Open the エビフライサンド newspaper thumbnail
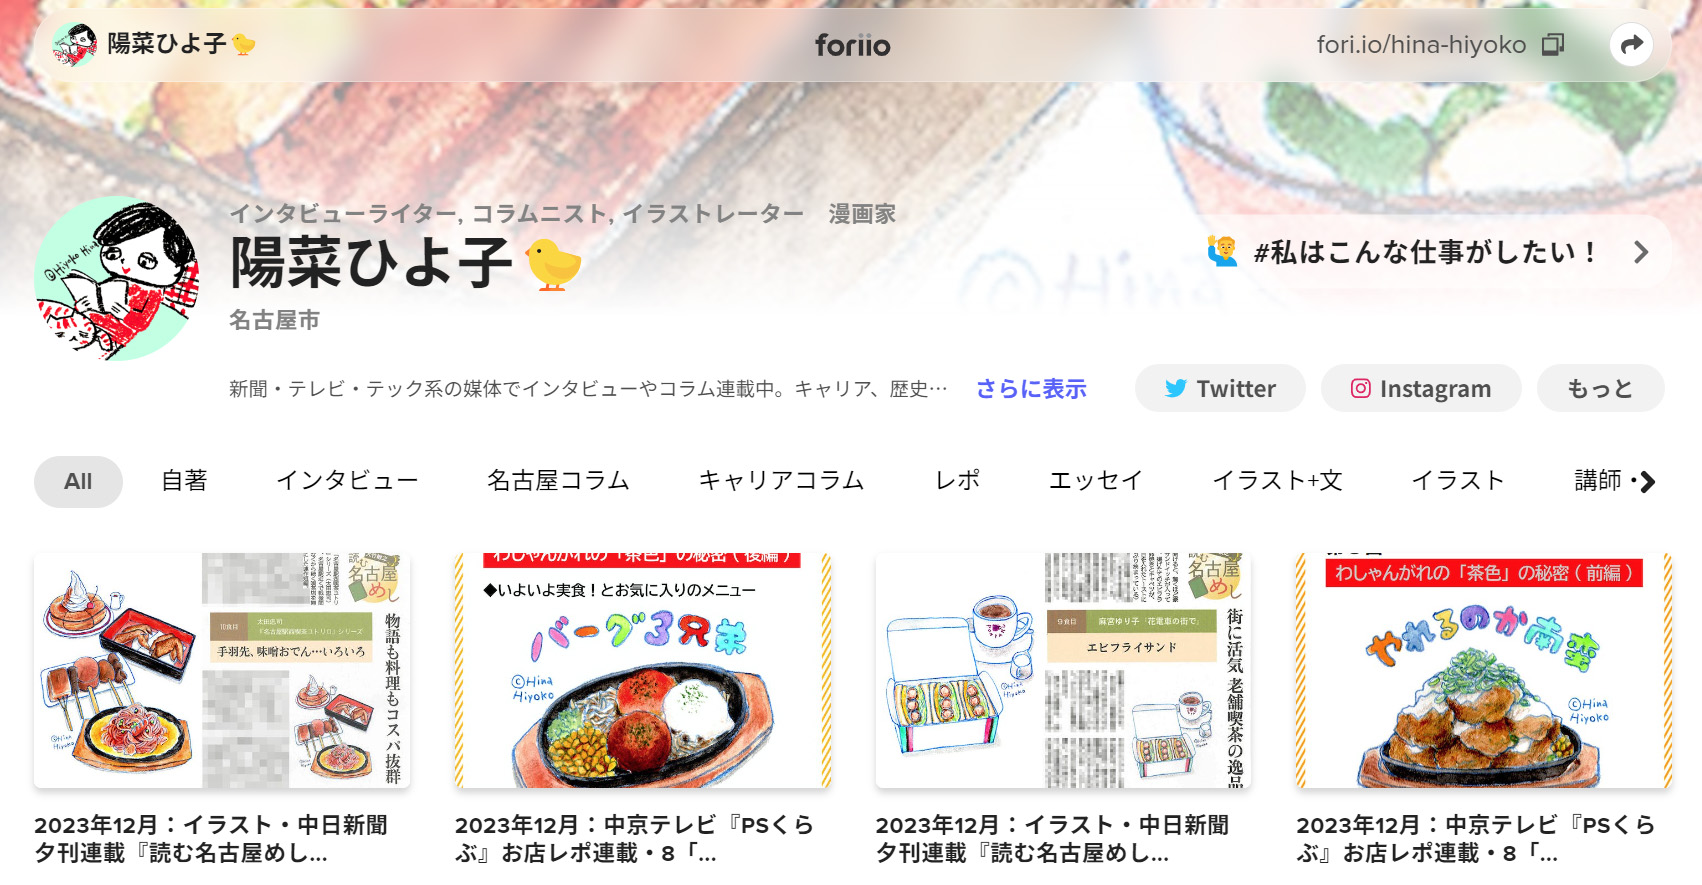 (x=1063, y=670)
